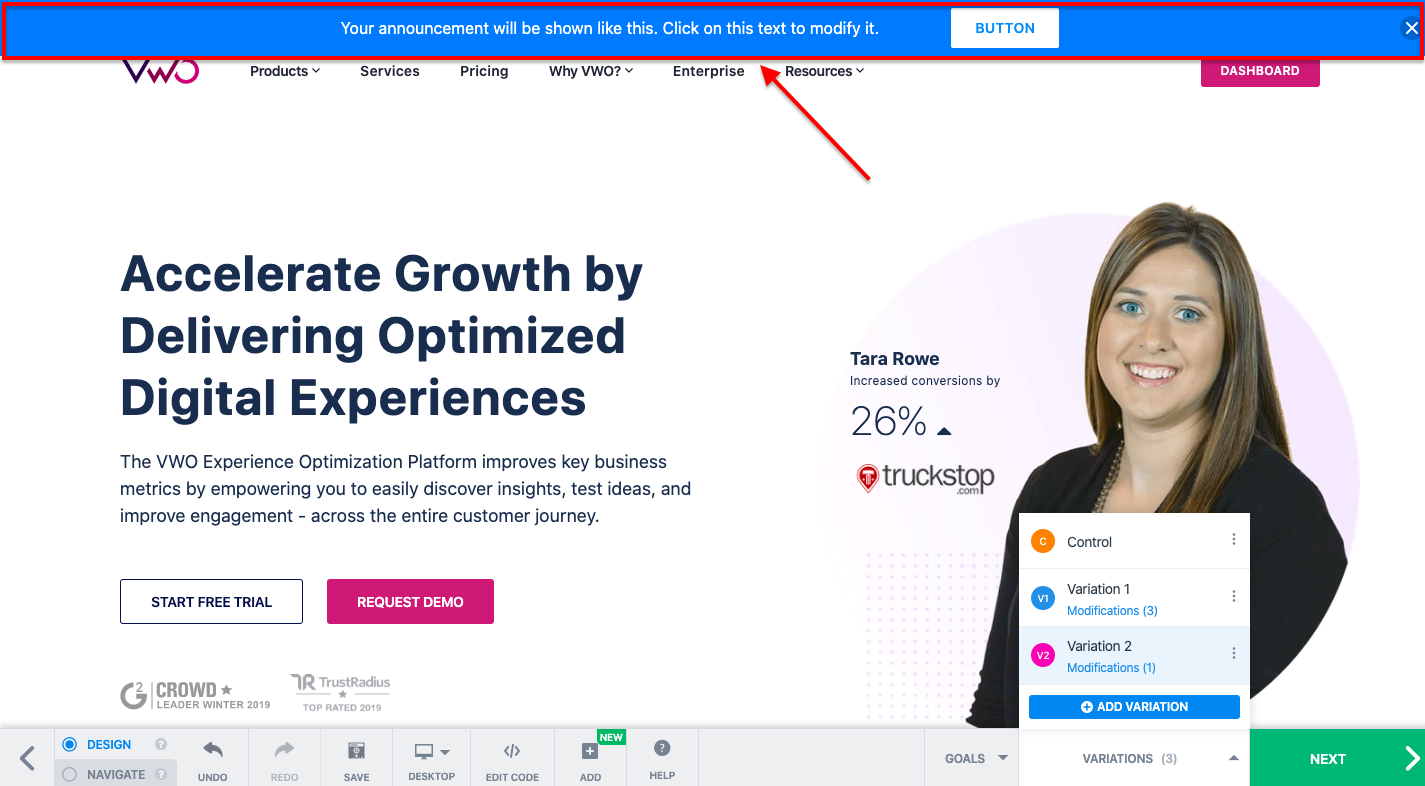Open the Help icon in toolbar
Screen dimensions: 1425x786
point(661,748)
